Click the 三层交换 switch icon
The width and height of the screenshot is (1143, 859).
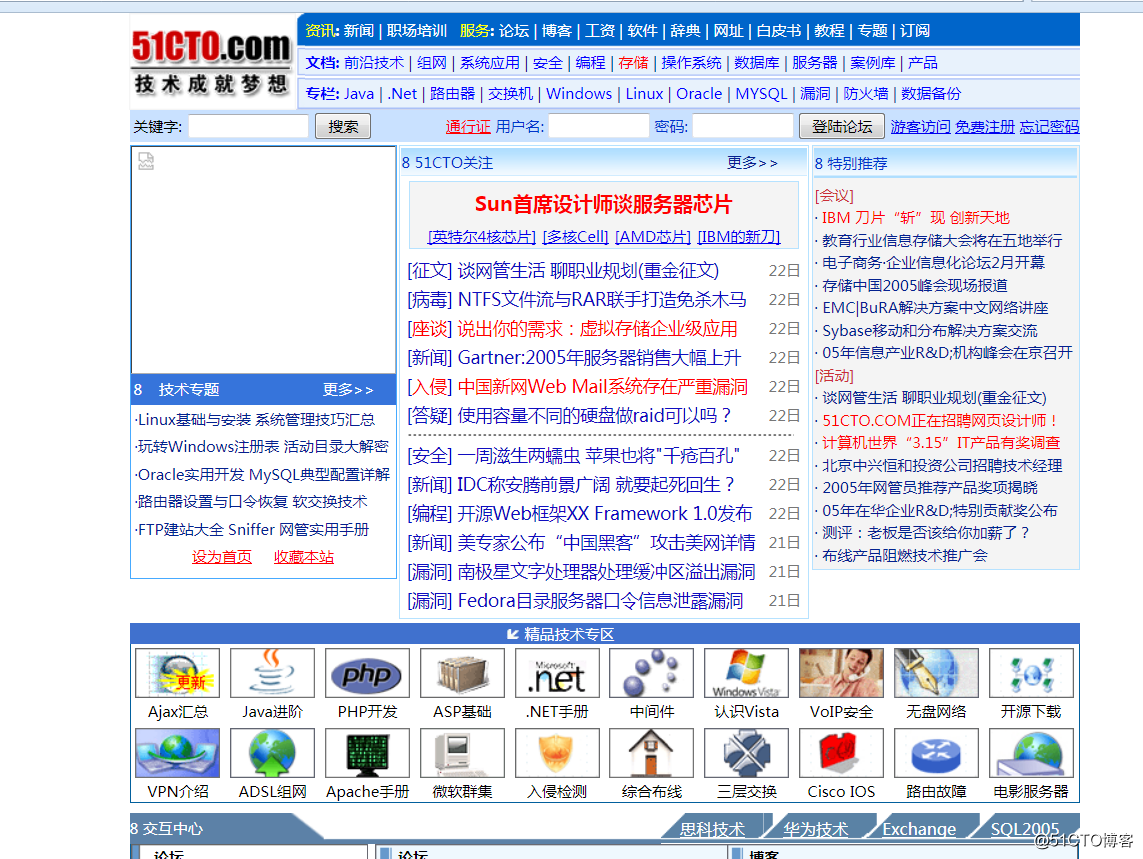(746, 753)
